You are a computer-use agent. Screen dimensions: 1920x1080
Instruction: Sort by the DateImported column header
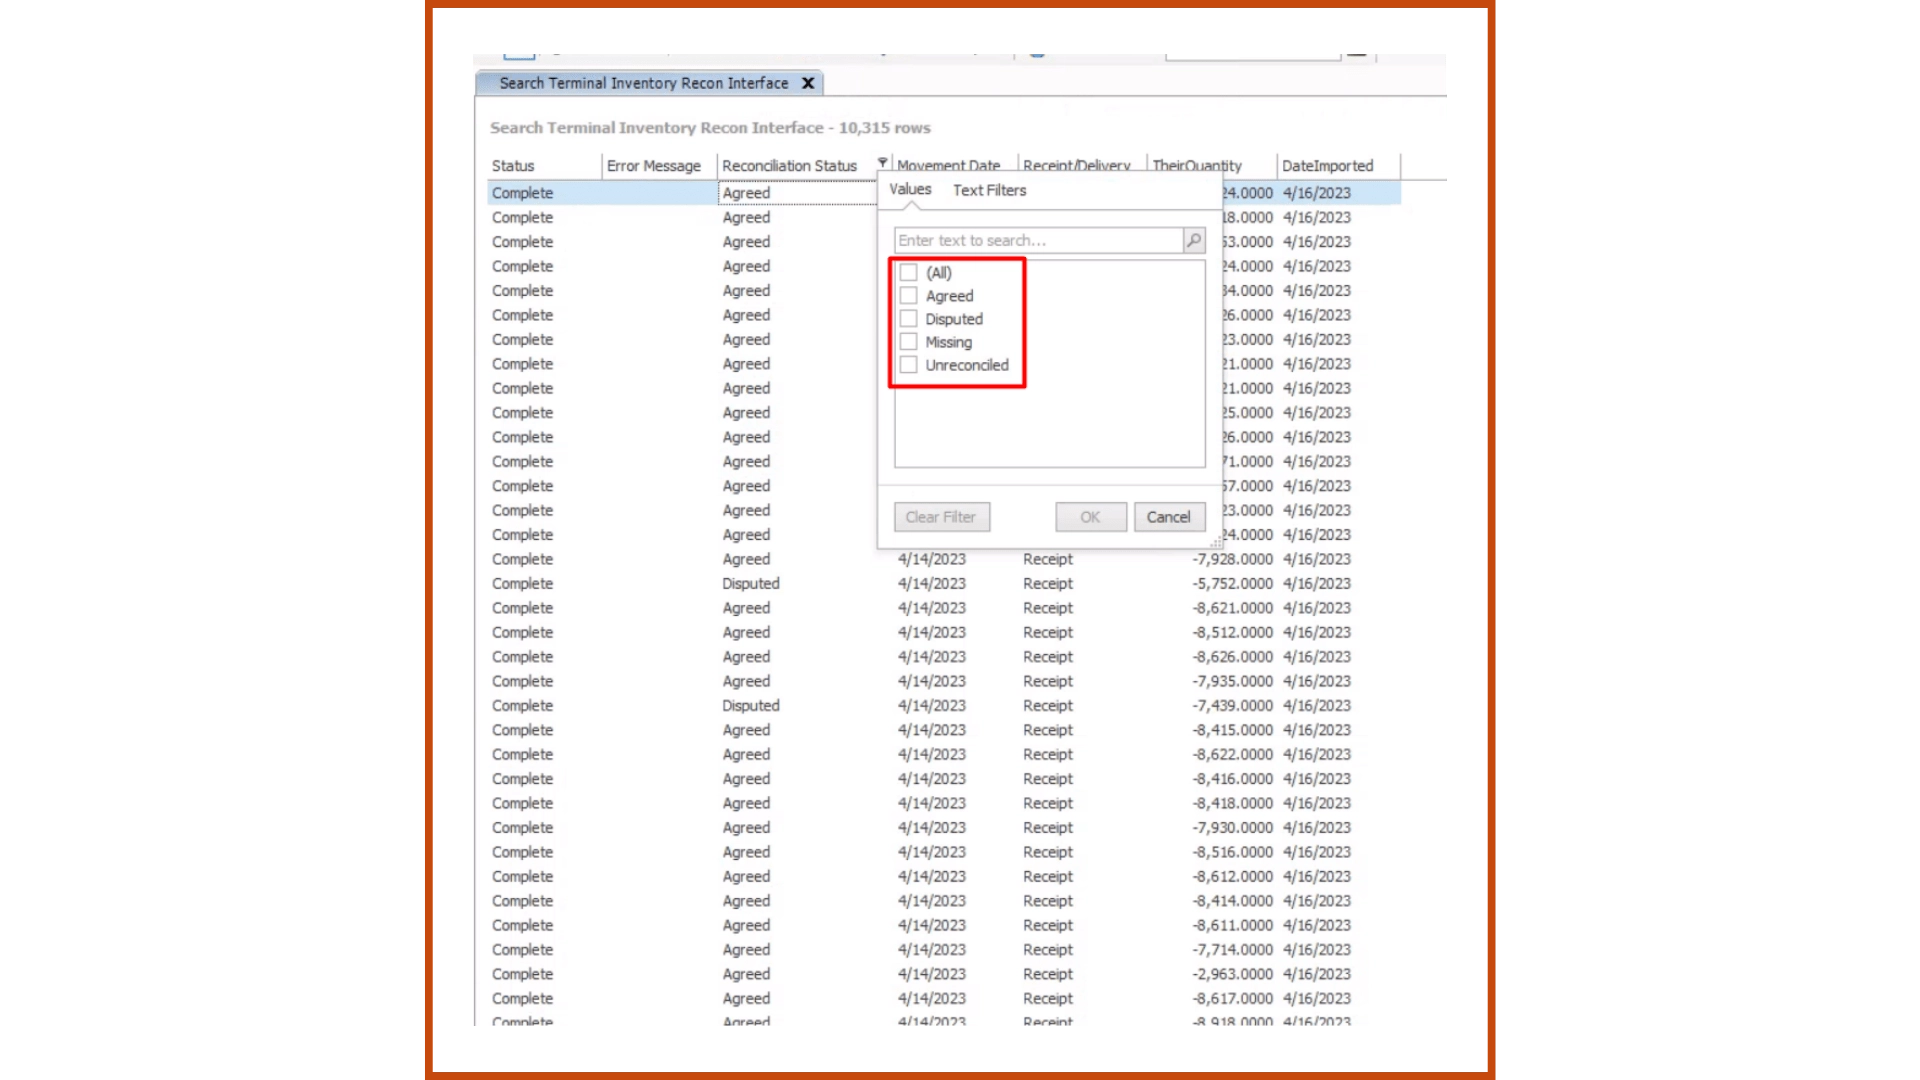[1327, 166]
